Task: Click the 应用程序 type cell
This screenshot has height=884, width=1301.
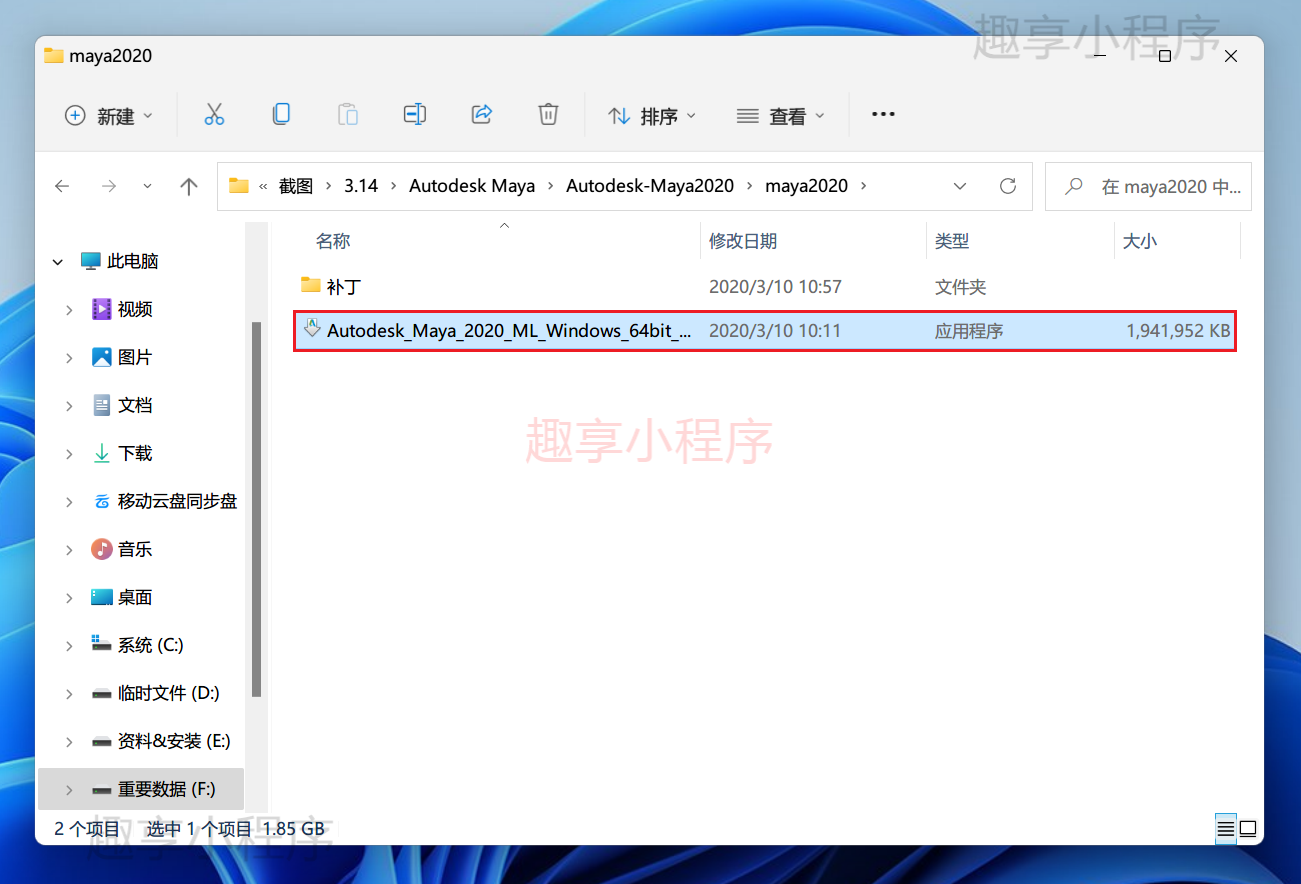Action: 969,330
